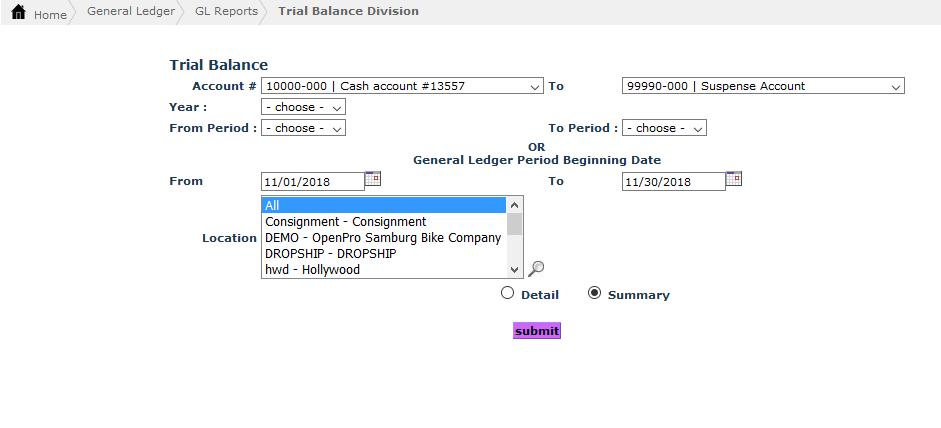Select the Summary radio button
This screenshot has width=941, height=428.
click(594, 294)
